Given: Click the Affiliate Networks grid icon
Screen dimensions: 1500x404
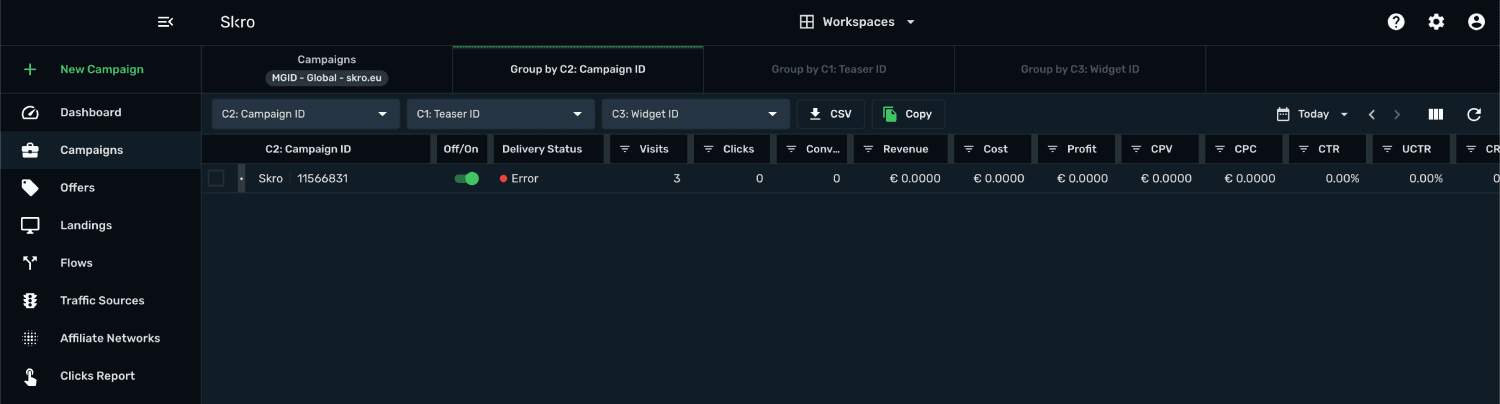Looking at the screenshot, I should click(x=30, y=339).
